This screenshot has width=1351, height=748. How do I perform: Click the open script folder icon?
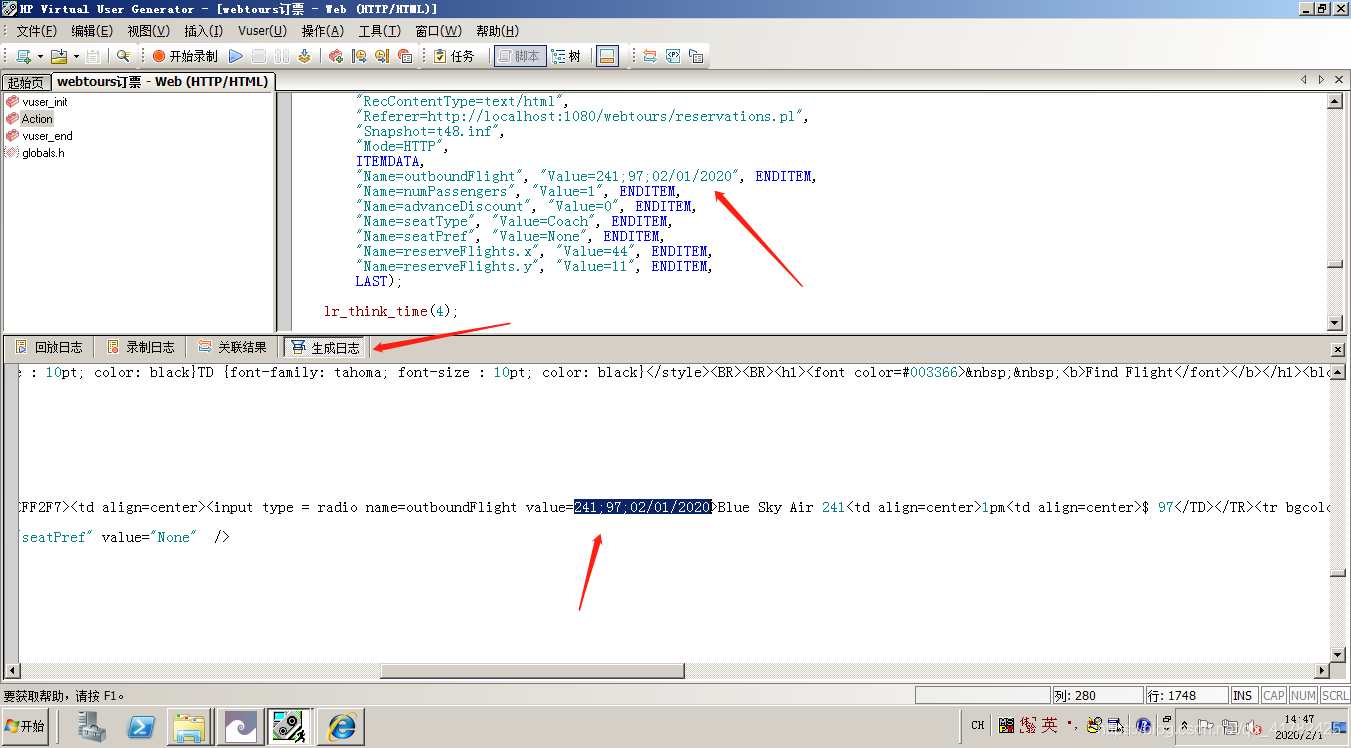click(x=58, y=56)
